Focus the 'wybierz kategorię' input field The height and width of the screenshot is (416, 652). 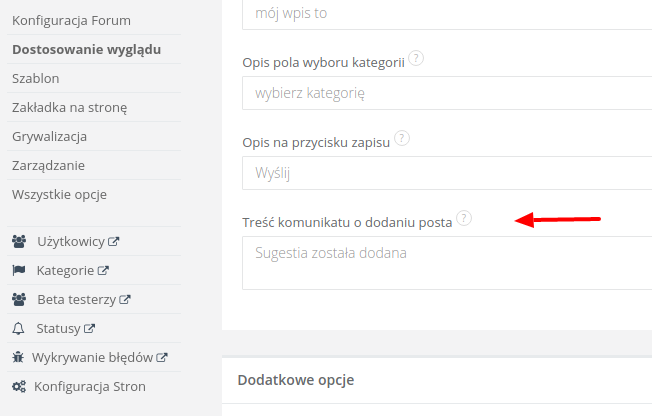pos(446,94)
